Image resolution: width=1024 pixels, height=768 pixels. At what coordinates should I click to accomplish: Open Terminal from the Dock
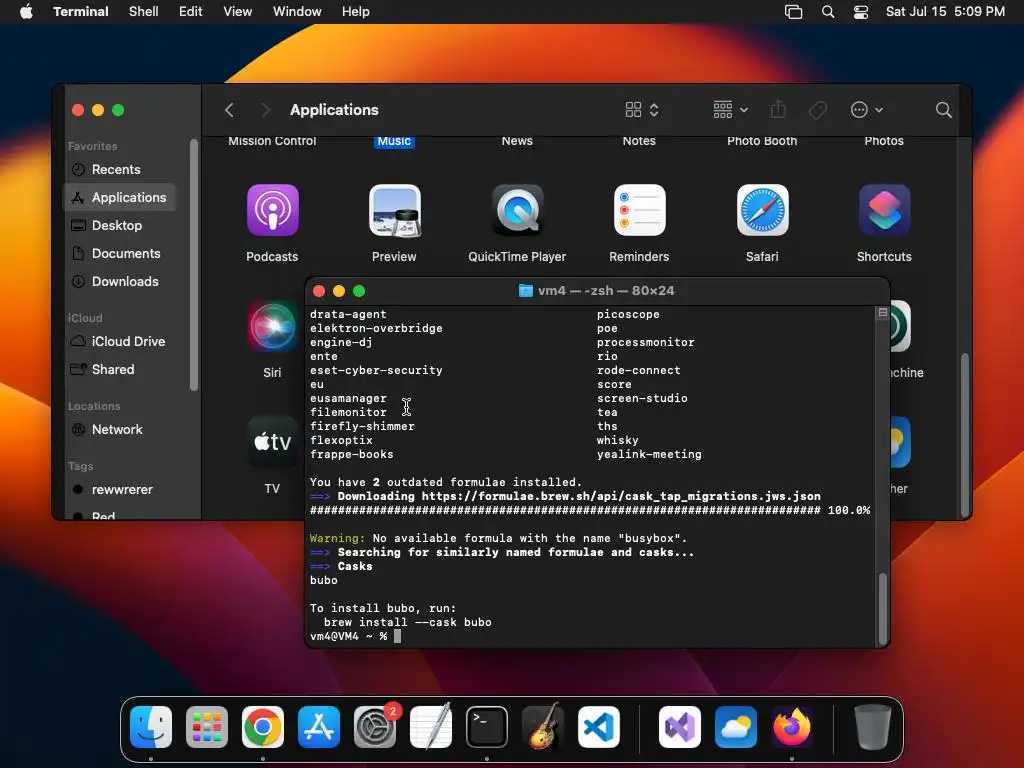pyautogui.click(x=487, y=727)
